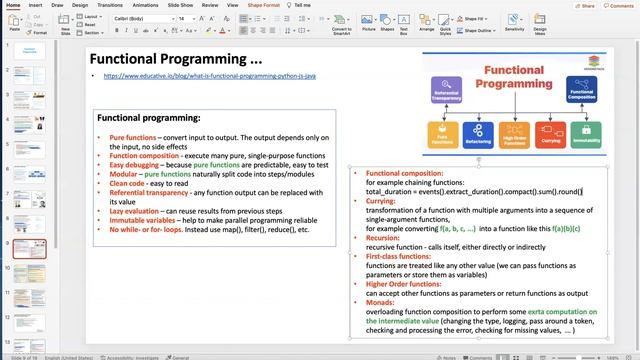This screenshot has width=640, height=360.
Task: Click the Format painter button
Action: point(37,32)
